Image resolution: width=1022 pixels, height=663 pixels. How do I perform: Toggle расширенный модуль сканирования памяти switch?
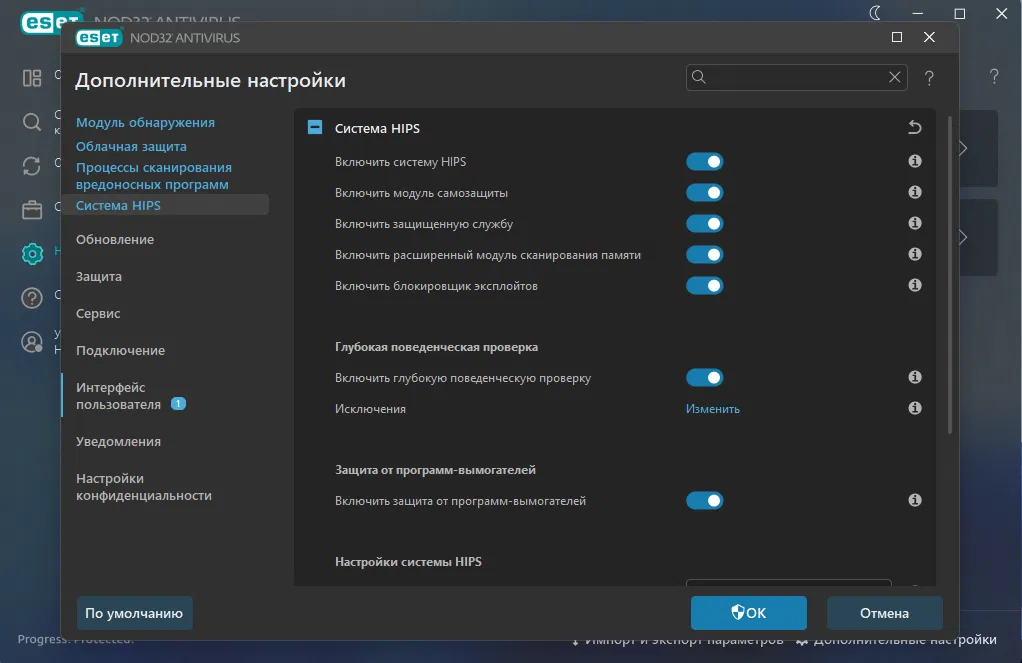705,255
